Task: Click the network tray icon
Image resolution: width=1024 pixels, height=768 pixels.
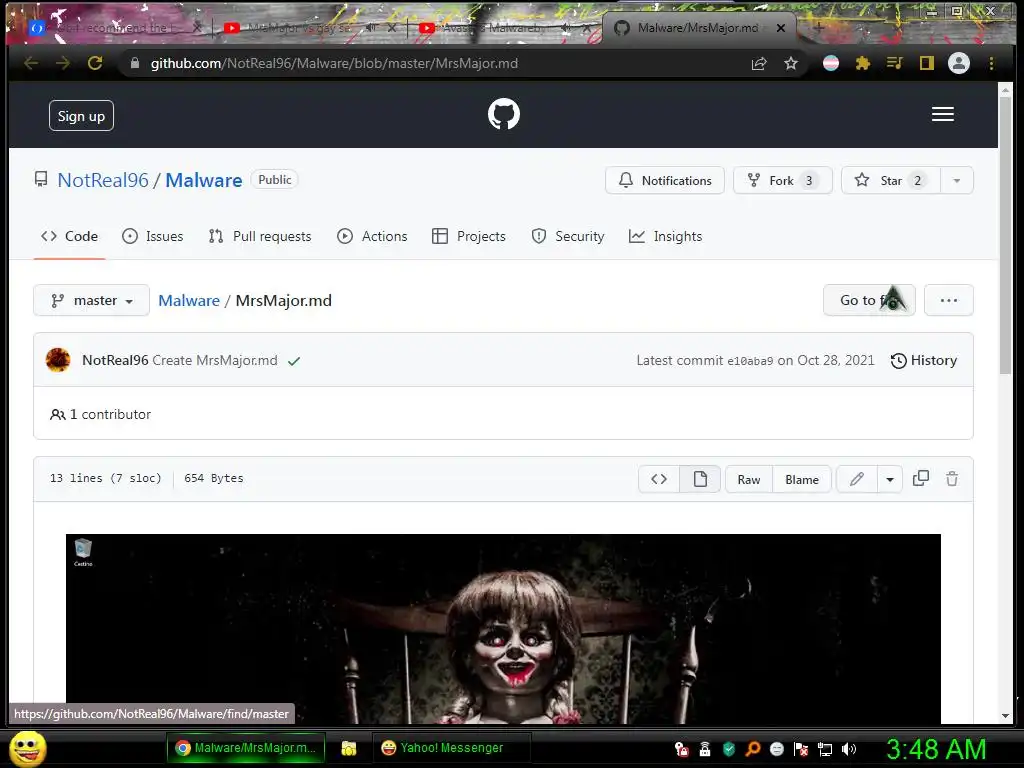Action: tap(825, 749)
